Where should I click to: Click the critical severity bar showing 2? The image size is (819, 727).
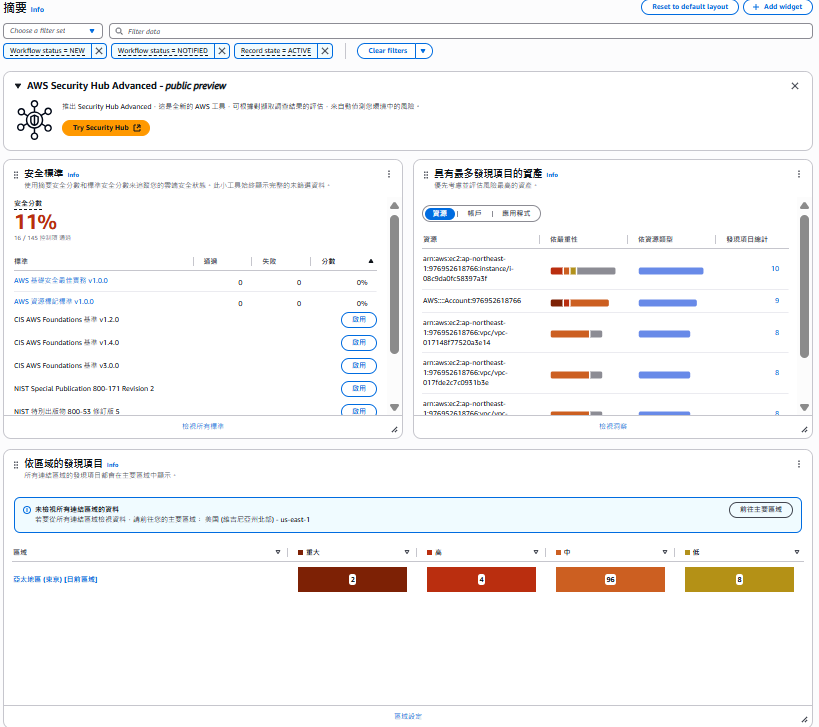[353, 580]
